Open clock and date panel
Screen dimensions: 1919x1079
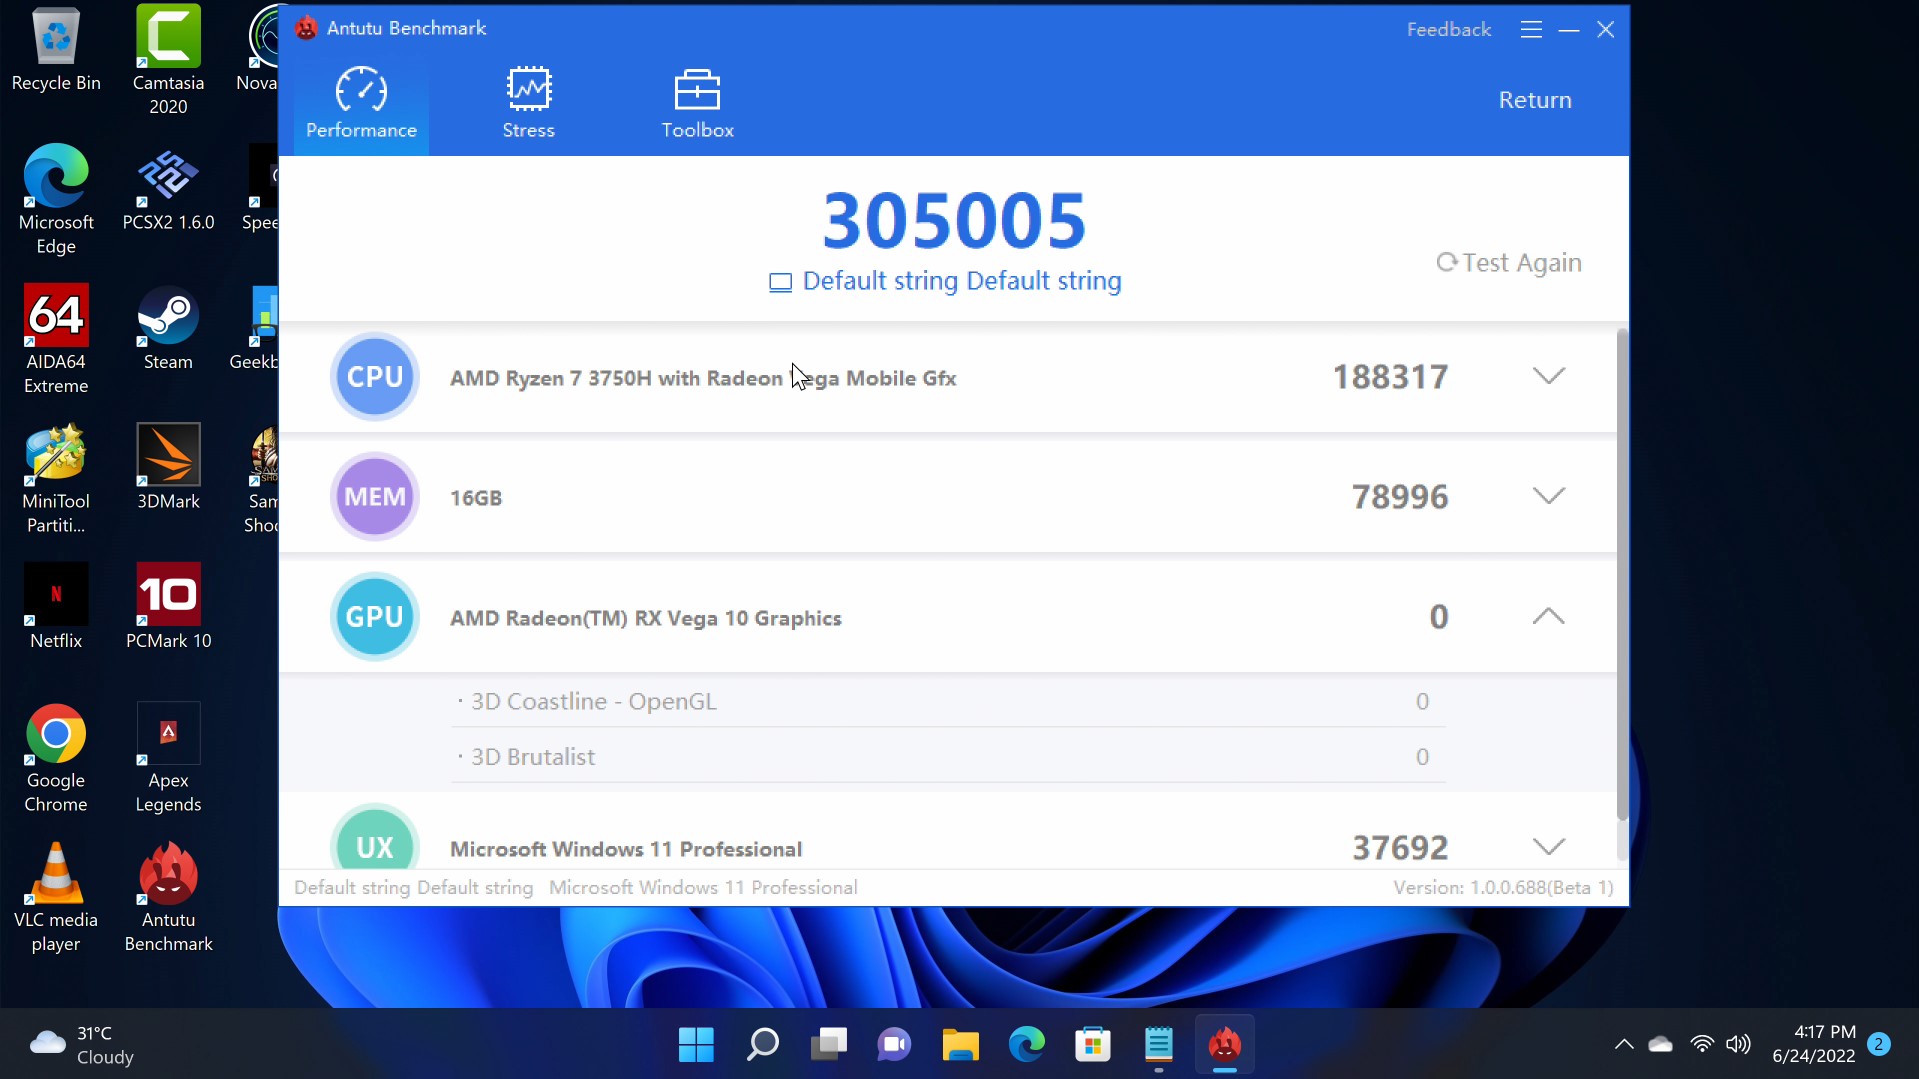click(1814, 1044)
